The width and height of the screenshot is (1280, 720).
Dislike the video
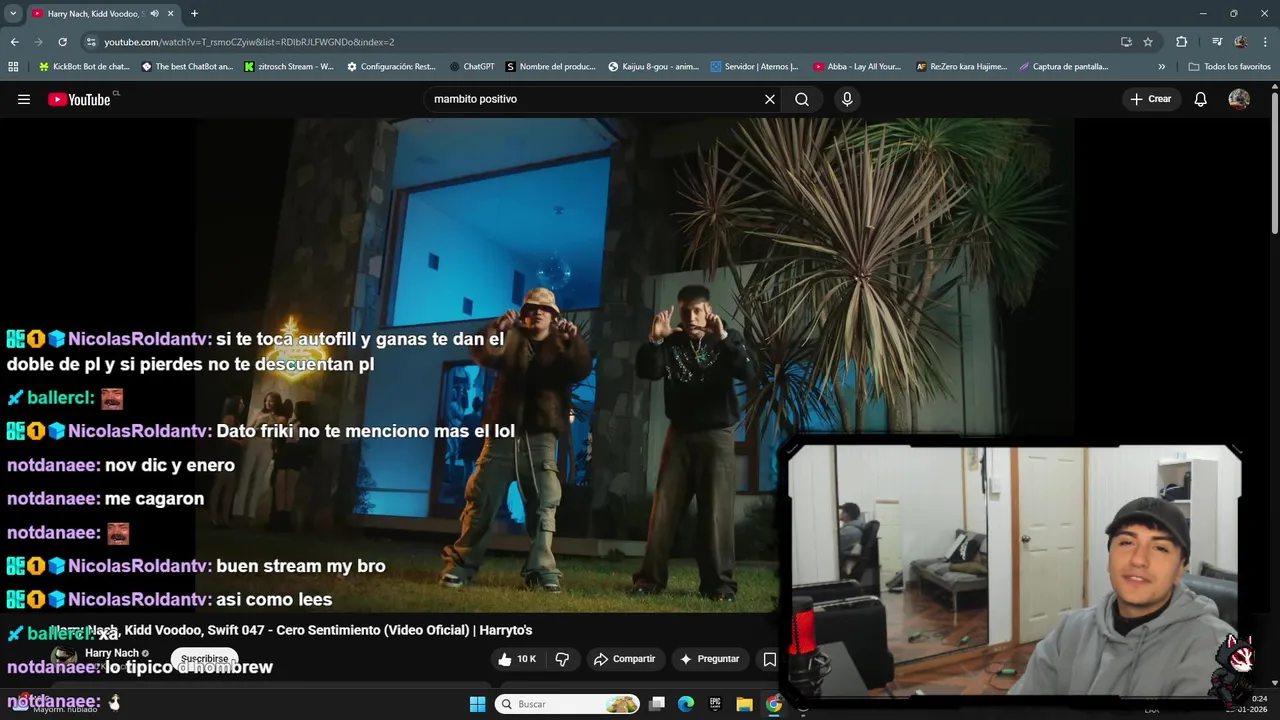pos(562,659)
